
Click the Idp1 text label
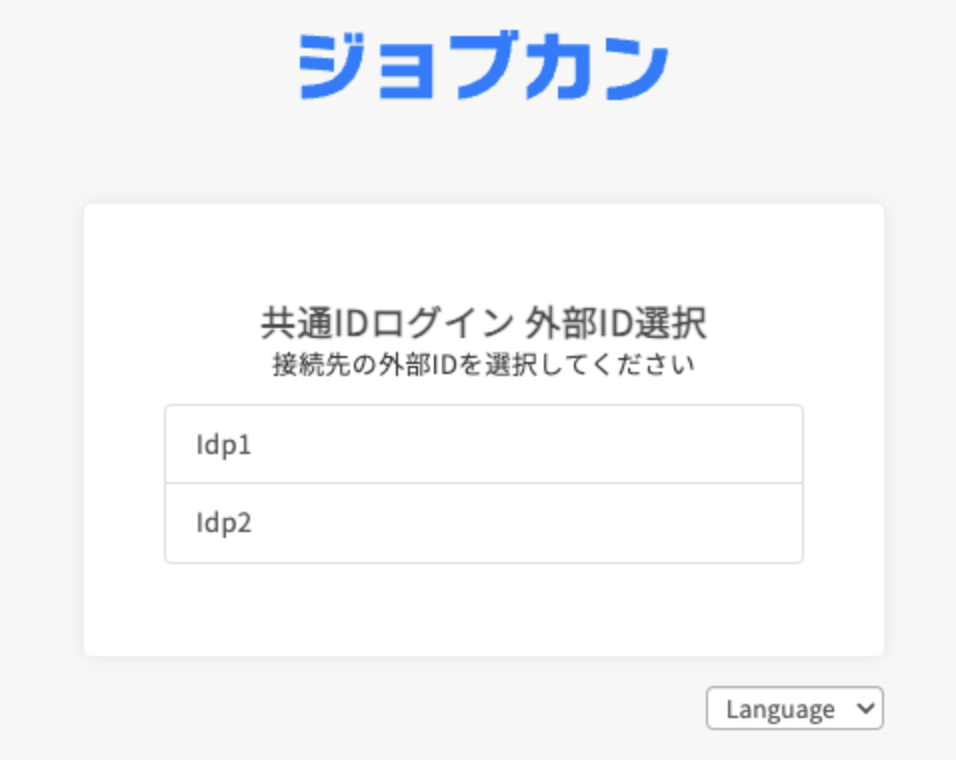[x=224, y=444]
